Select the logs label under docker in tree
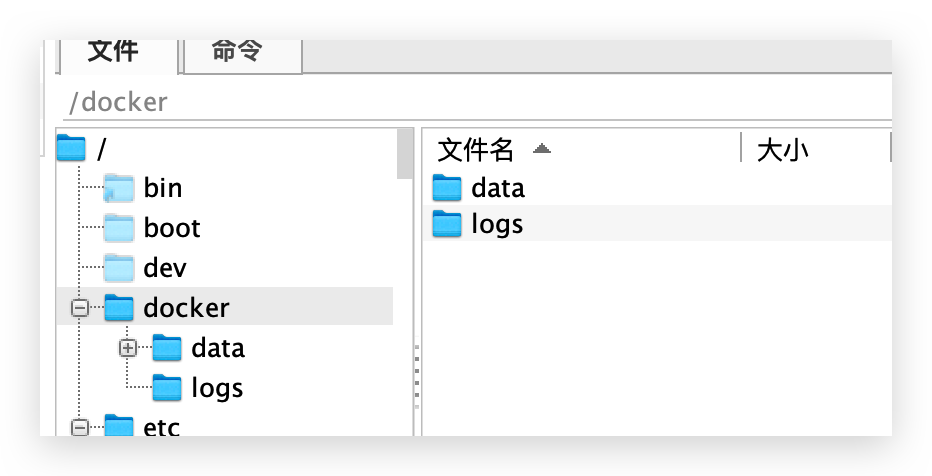This screenshot has width=932, height=476. click(218, 389)
